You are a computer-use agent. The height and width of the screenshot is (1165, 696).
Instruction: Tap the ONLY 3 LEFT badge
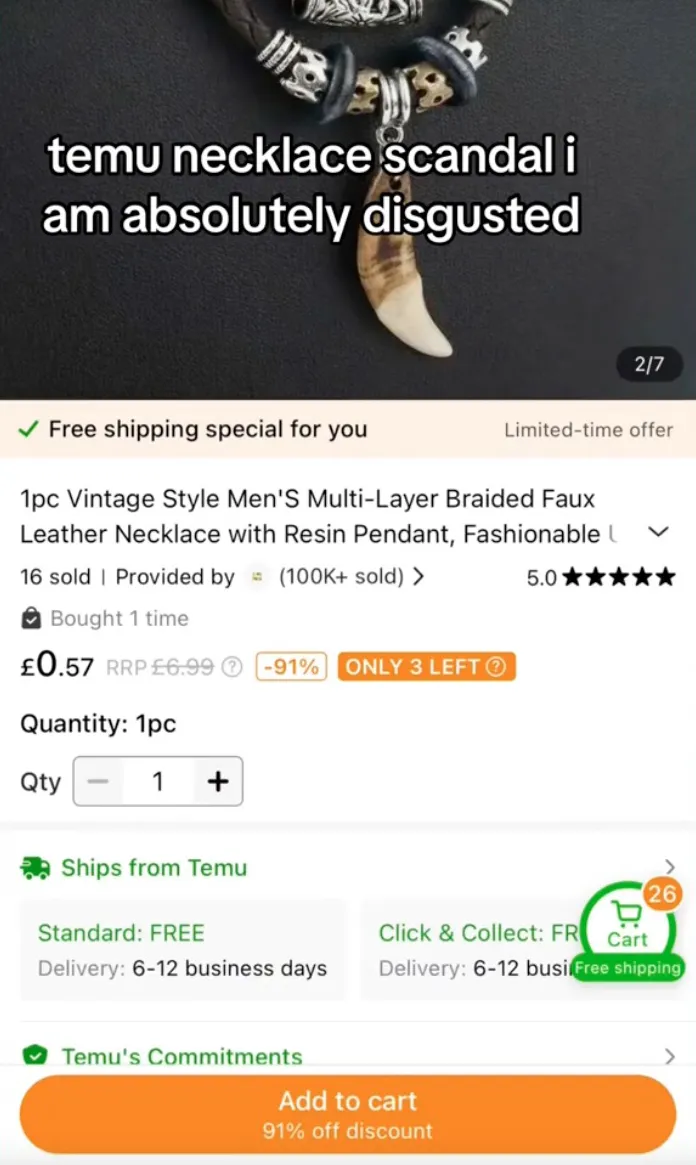426,666
